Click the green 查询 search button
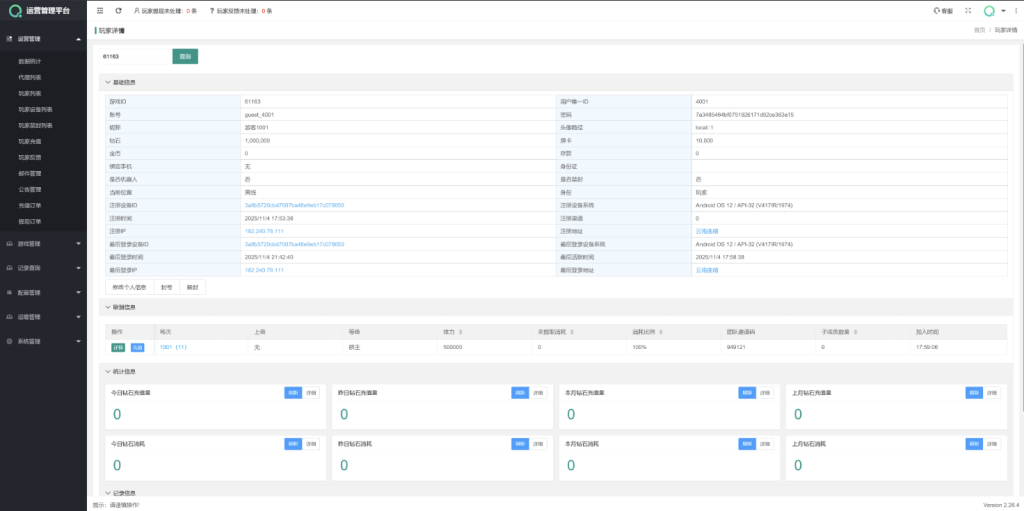 coord(185,57)
